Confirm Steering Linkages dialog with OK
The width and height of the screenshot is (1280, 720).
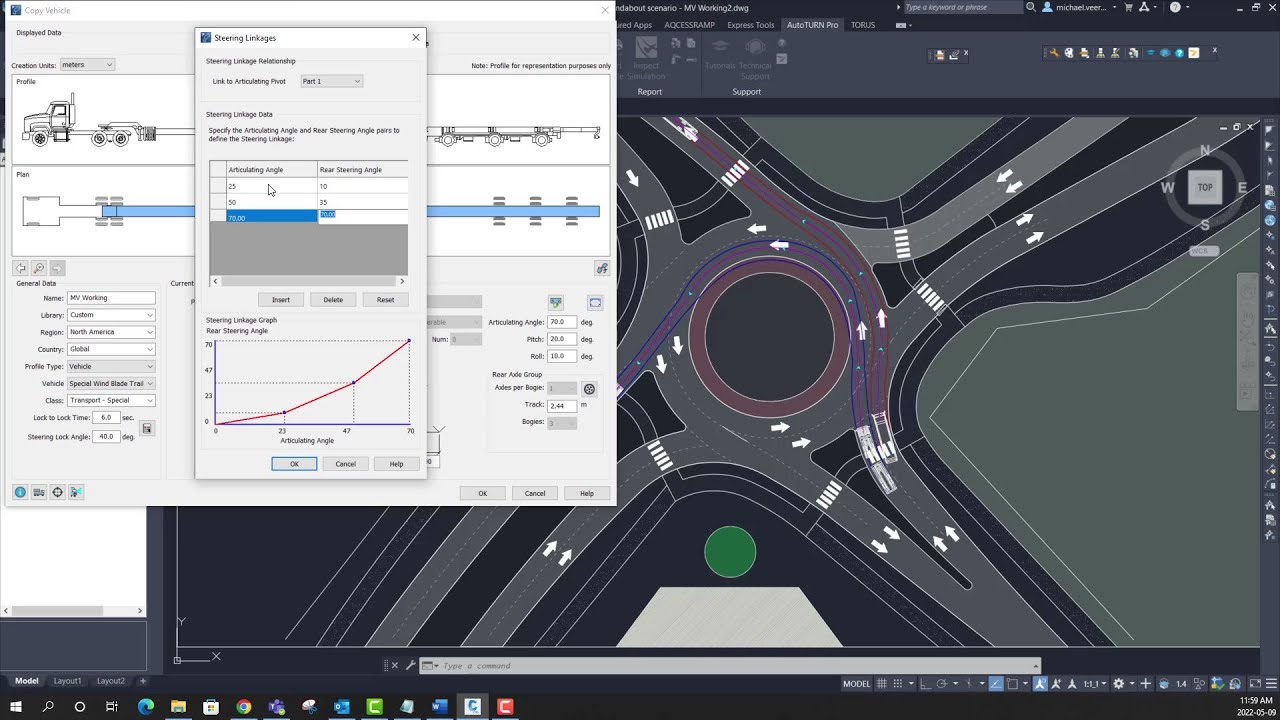[294, 464]
